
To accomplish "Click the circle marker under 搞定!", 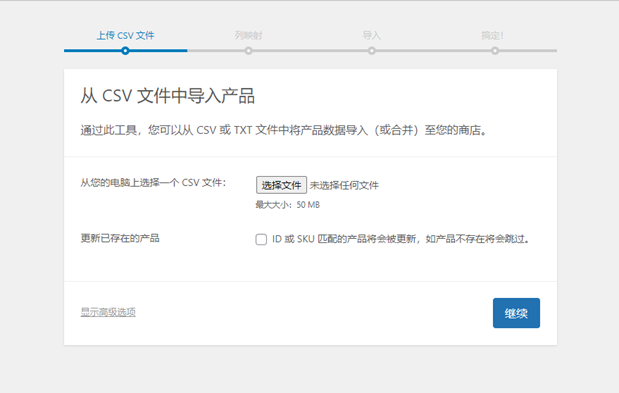I will click(x=495, y=51).
